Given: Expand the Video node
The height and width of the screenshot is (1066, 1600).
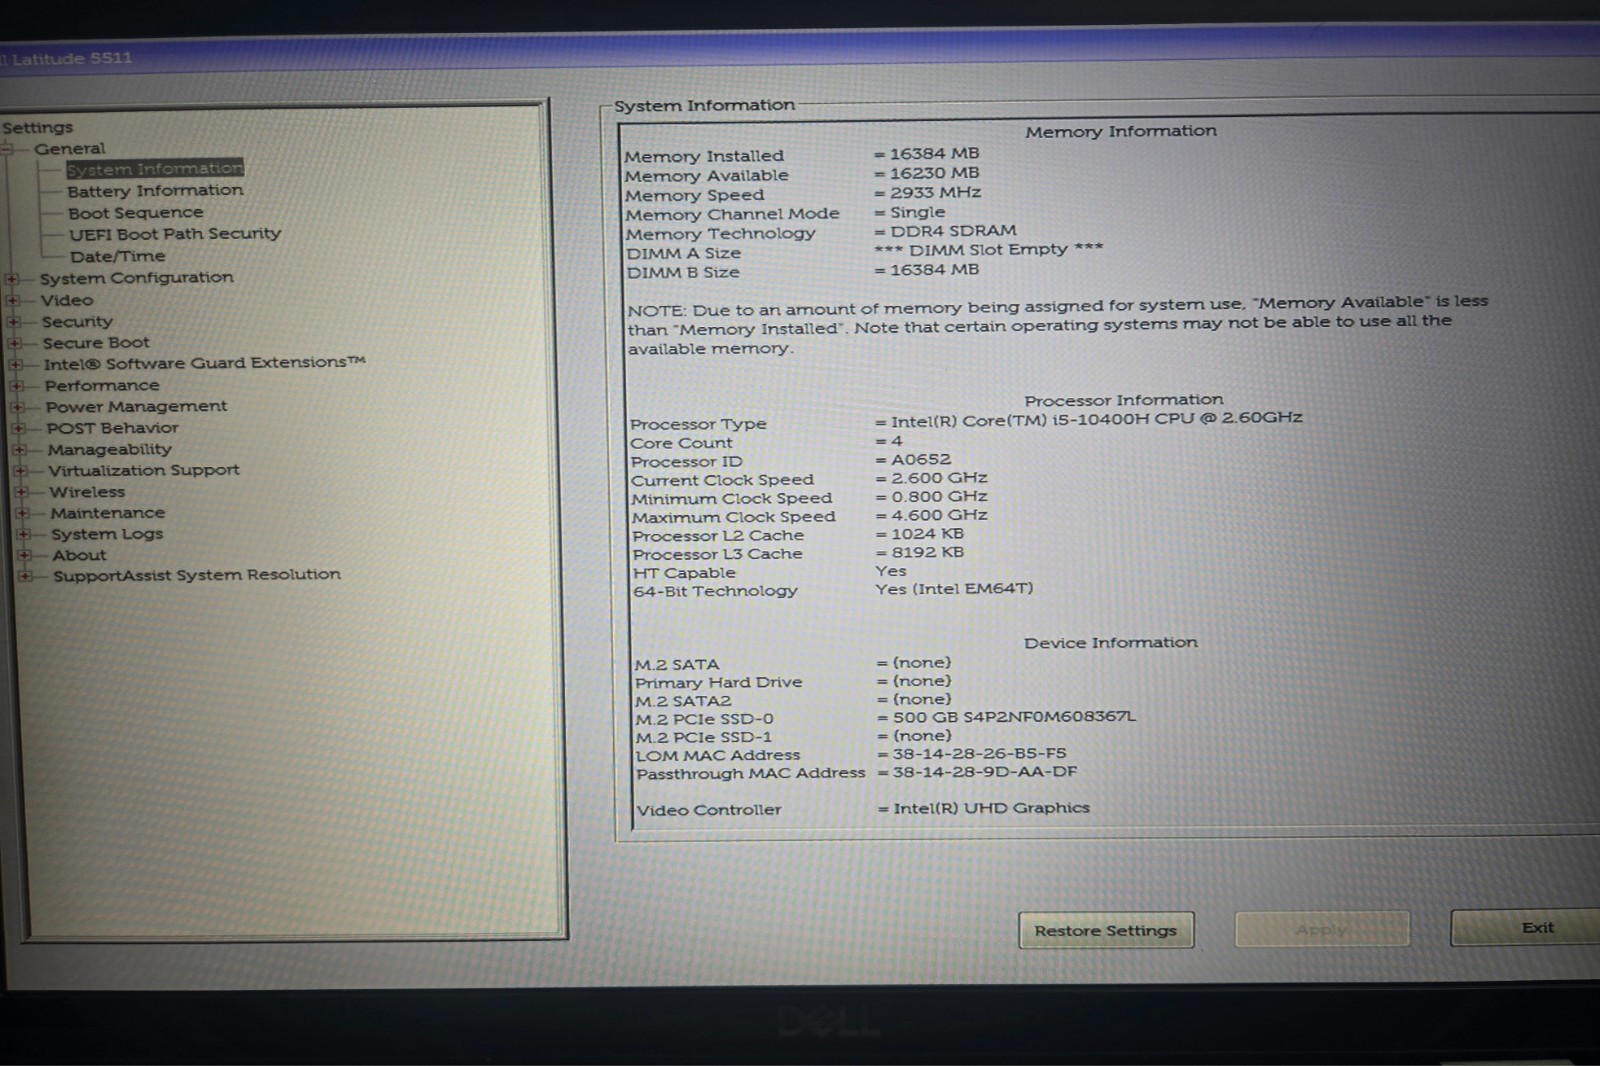Looking at the screenshot, I should (13, 300).
